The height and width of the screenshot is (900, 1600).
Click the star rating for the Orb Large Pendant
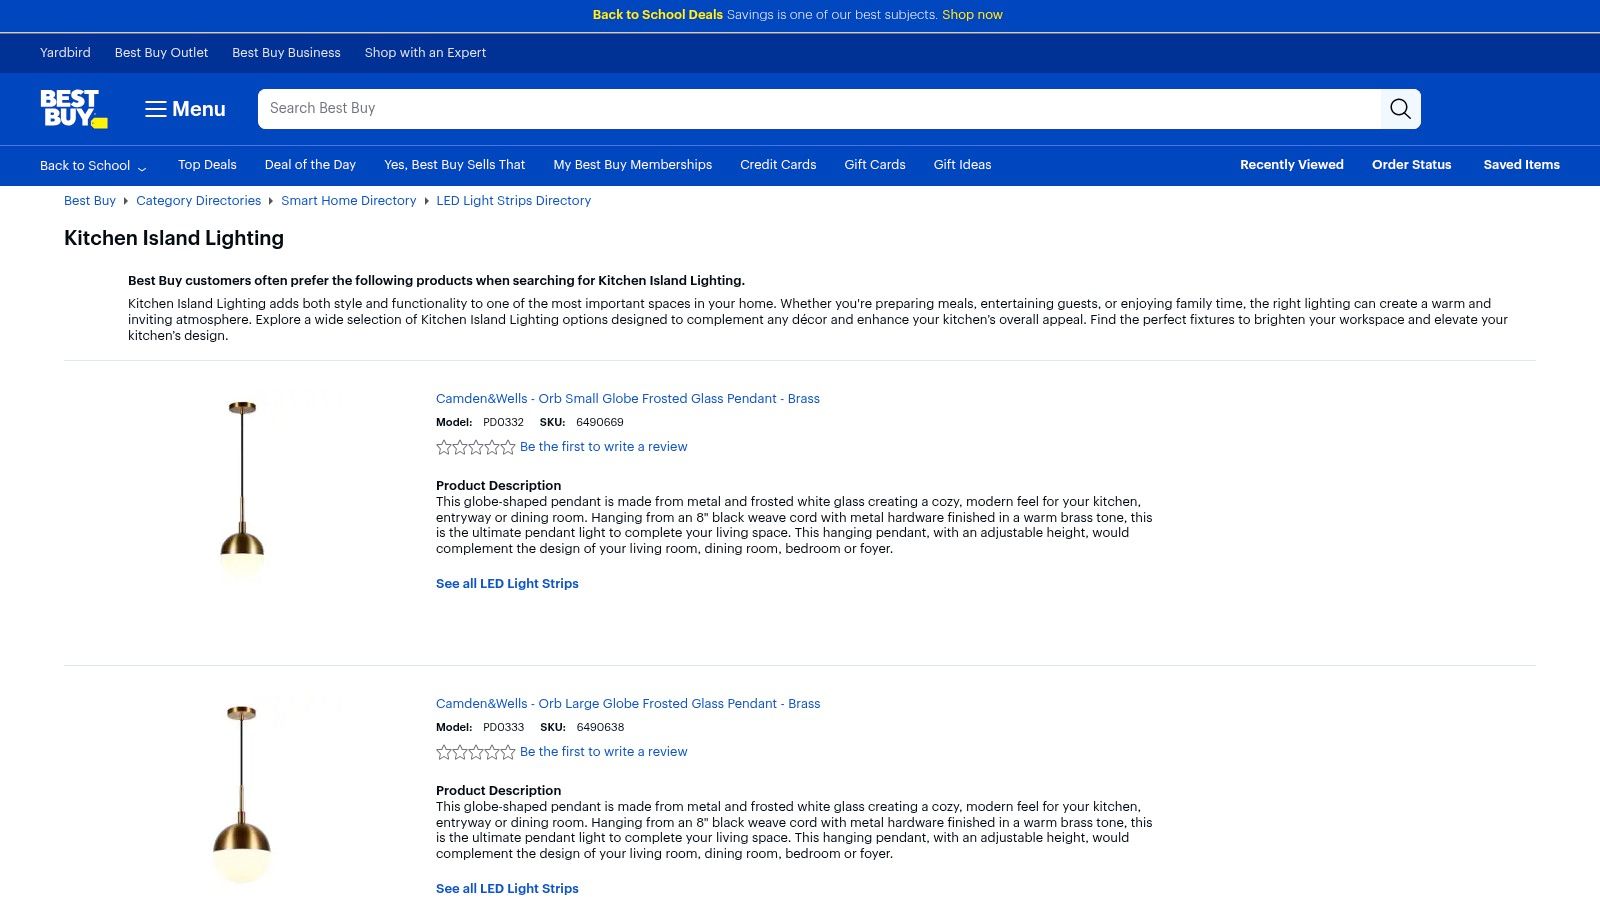tap(476, 752)
